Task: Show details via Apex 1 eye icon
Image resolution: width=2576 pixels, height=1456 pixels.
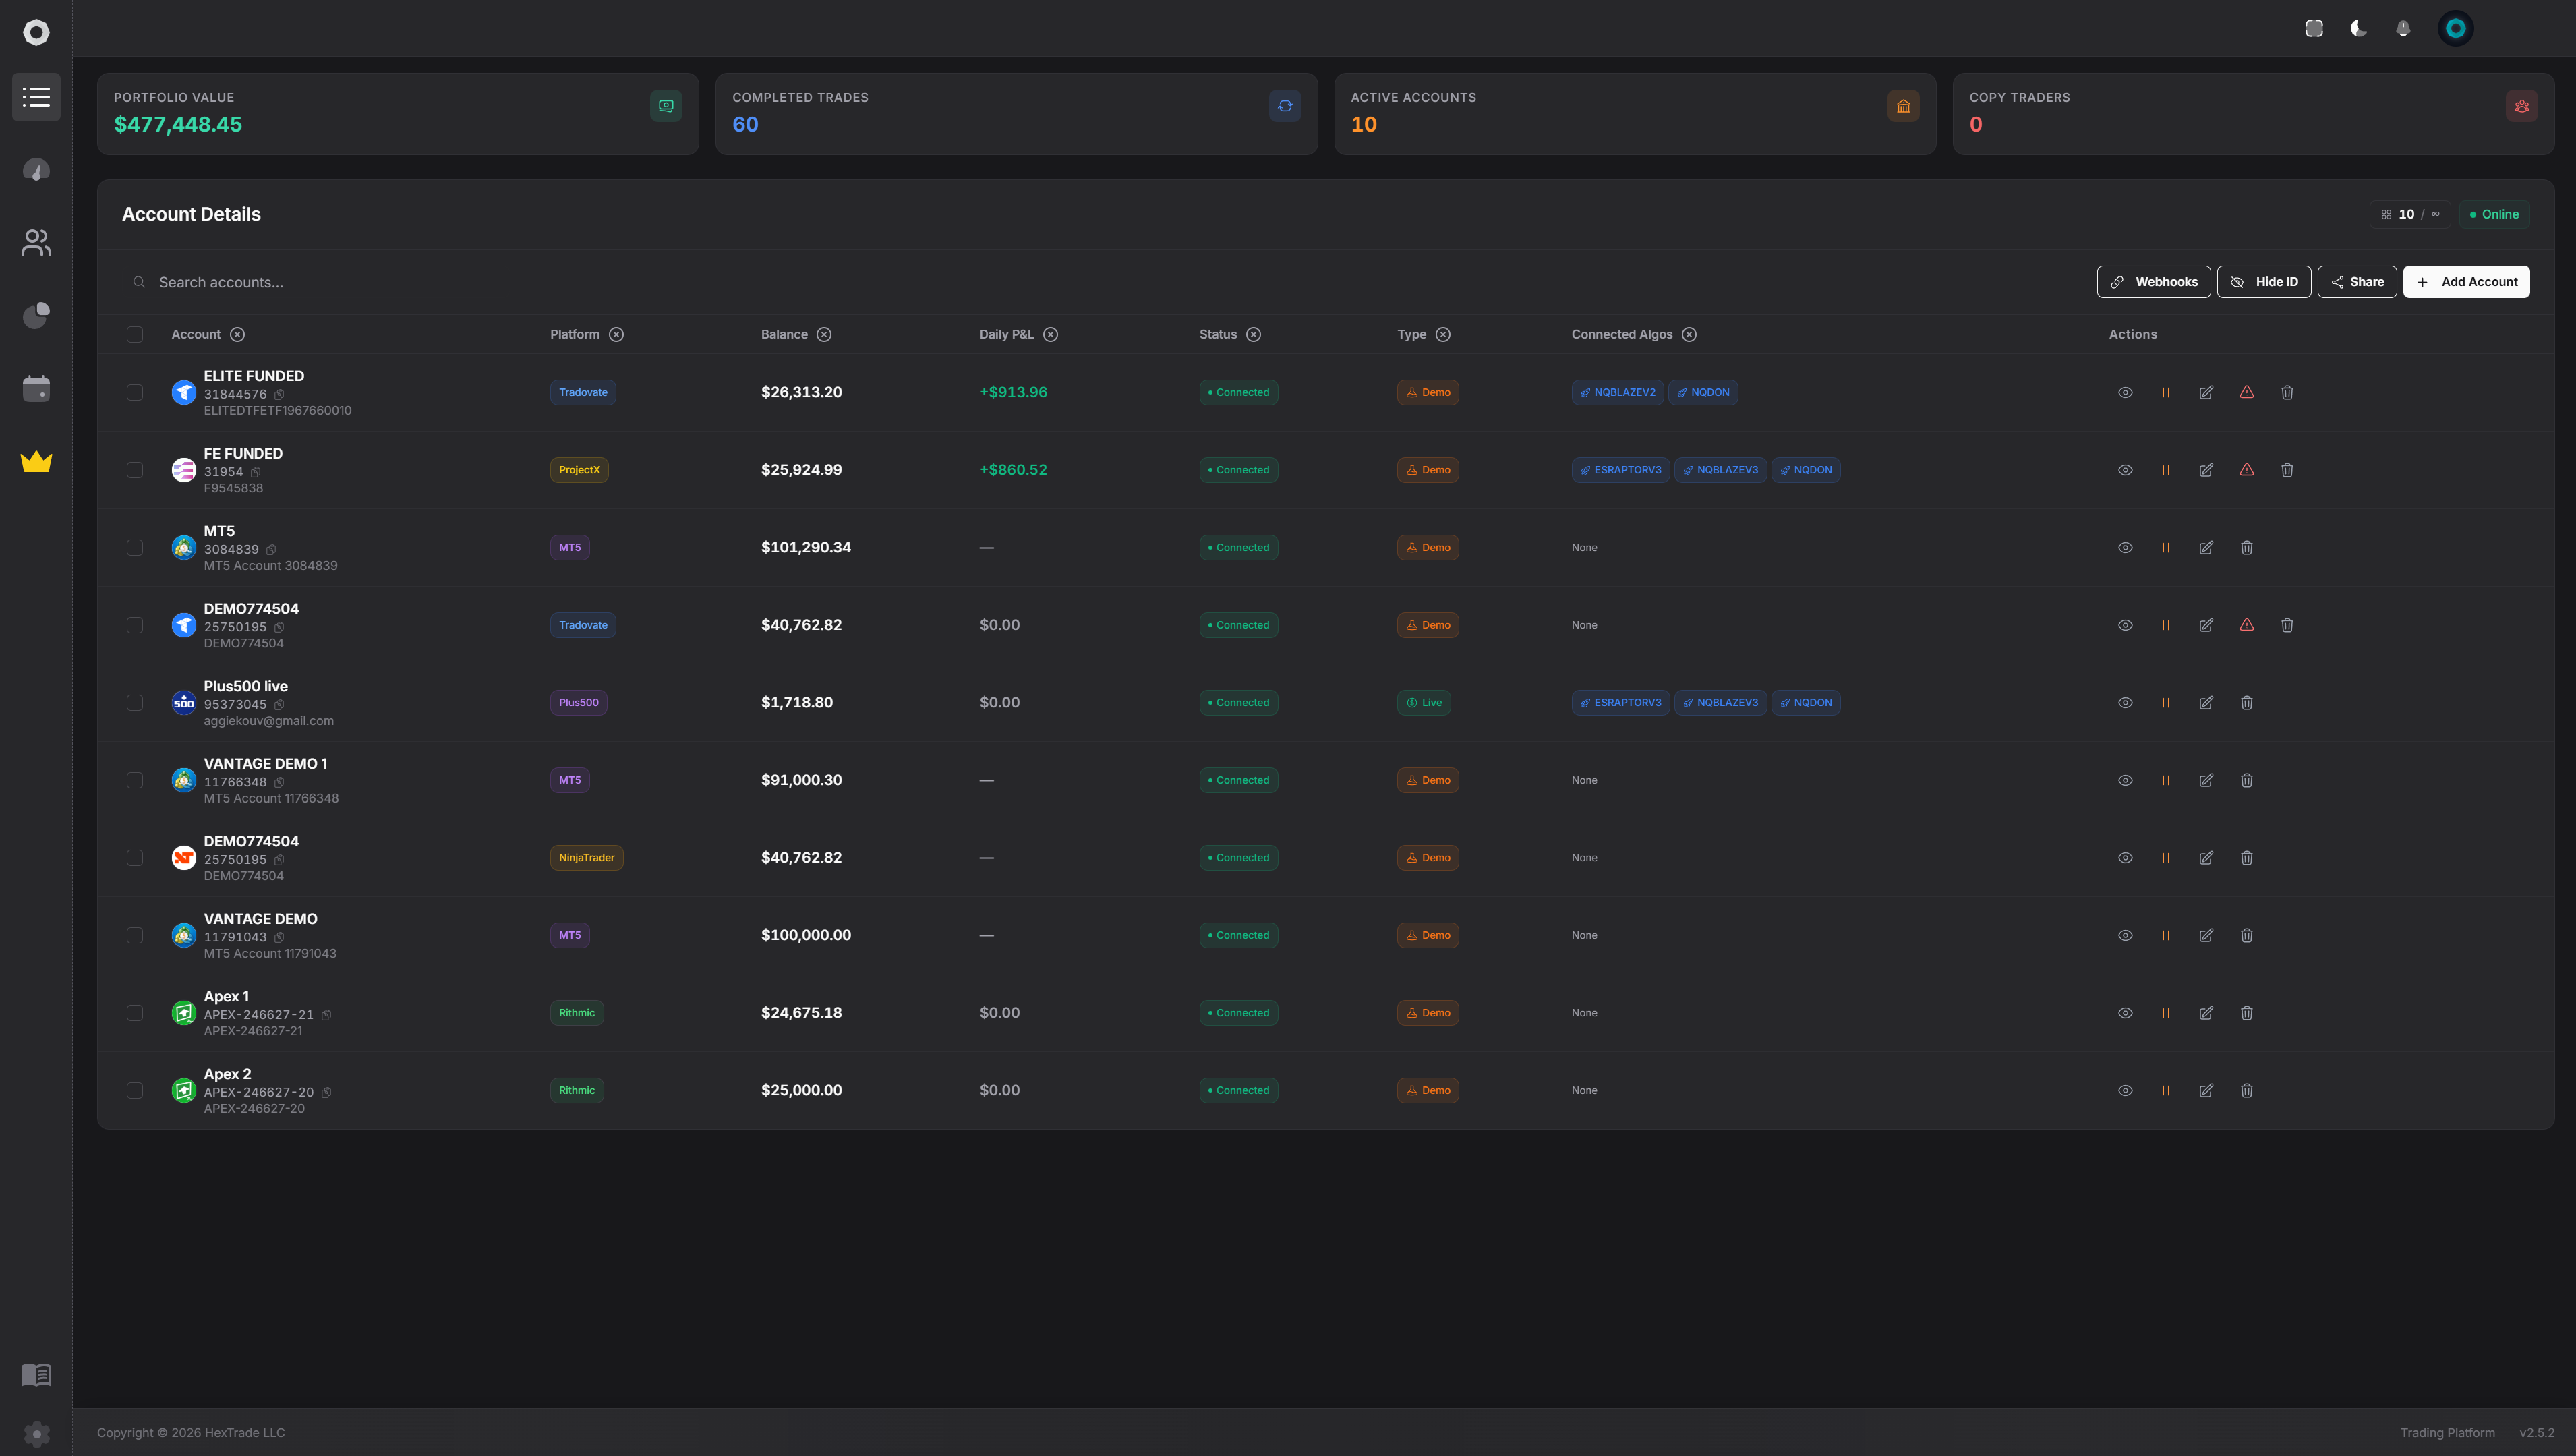Action: click(x=2125, y=1012)
